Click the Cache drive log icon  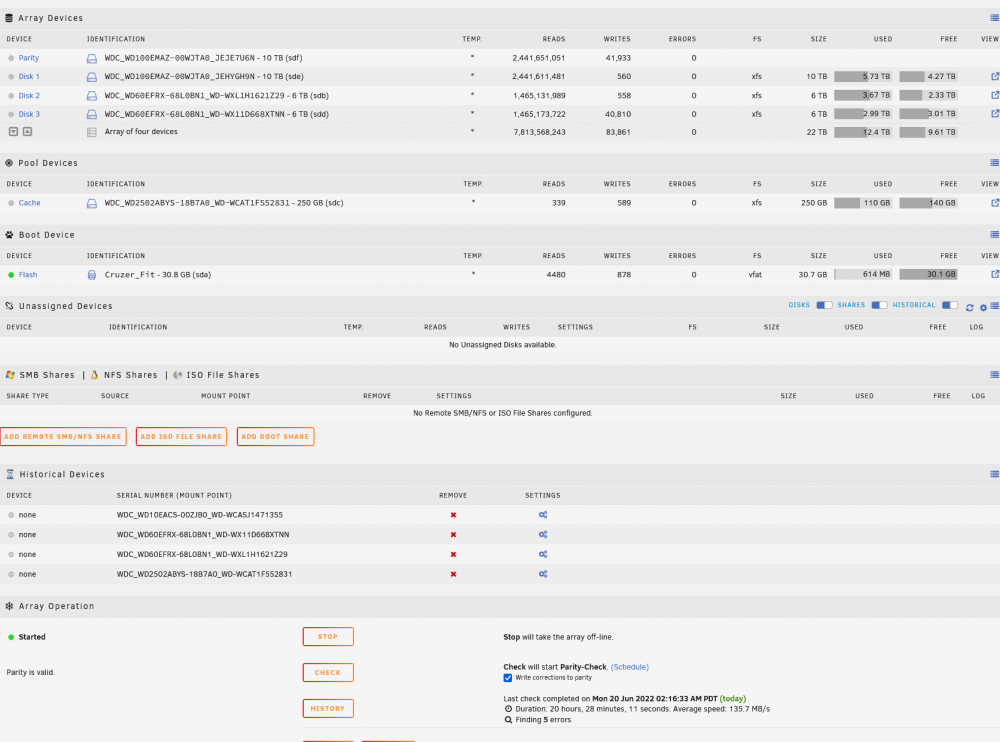click(92, 204)
